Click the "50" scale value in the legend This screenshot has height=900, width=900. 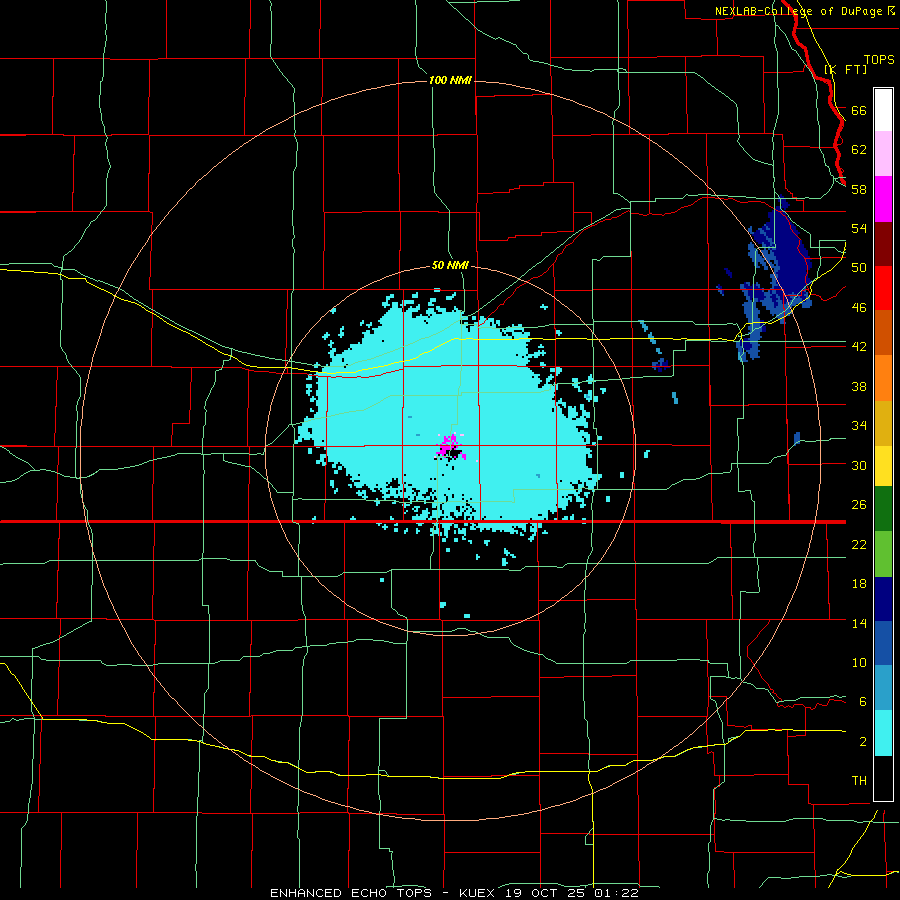tap(859, 268)
